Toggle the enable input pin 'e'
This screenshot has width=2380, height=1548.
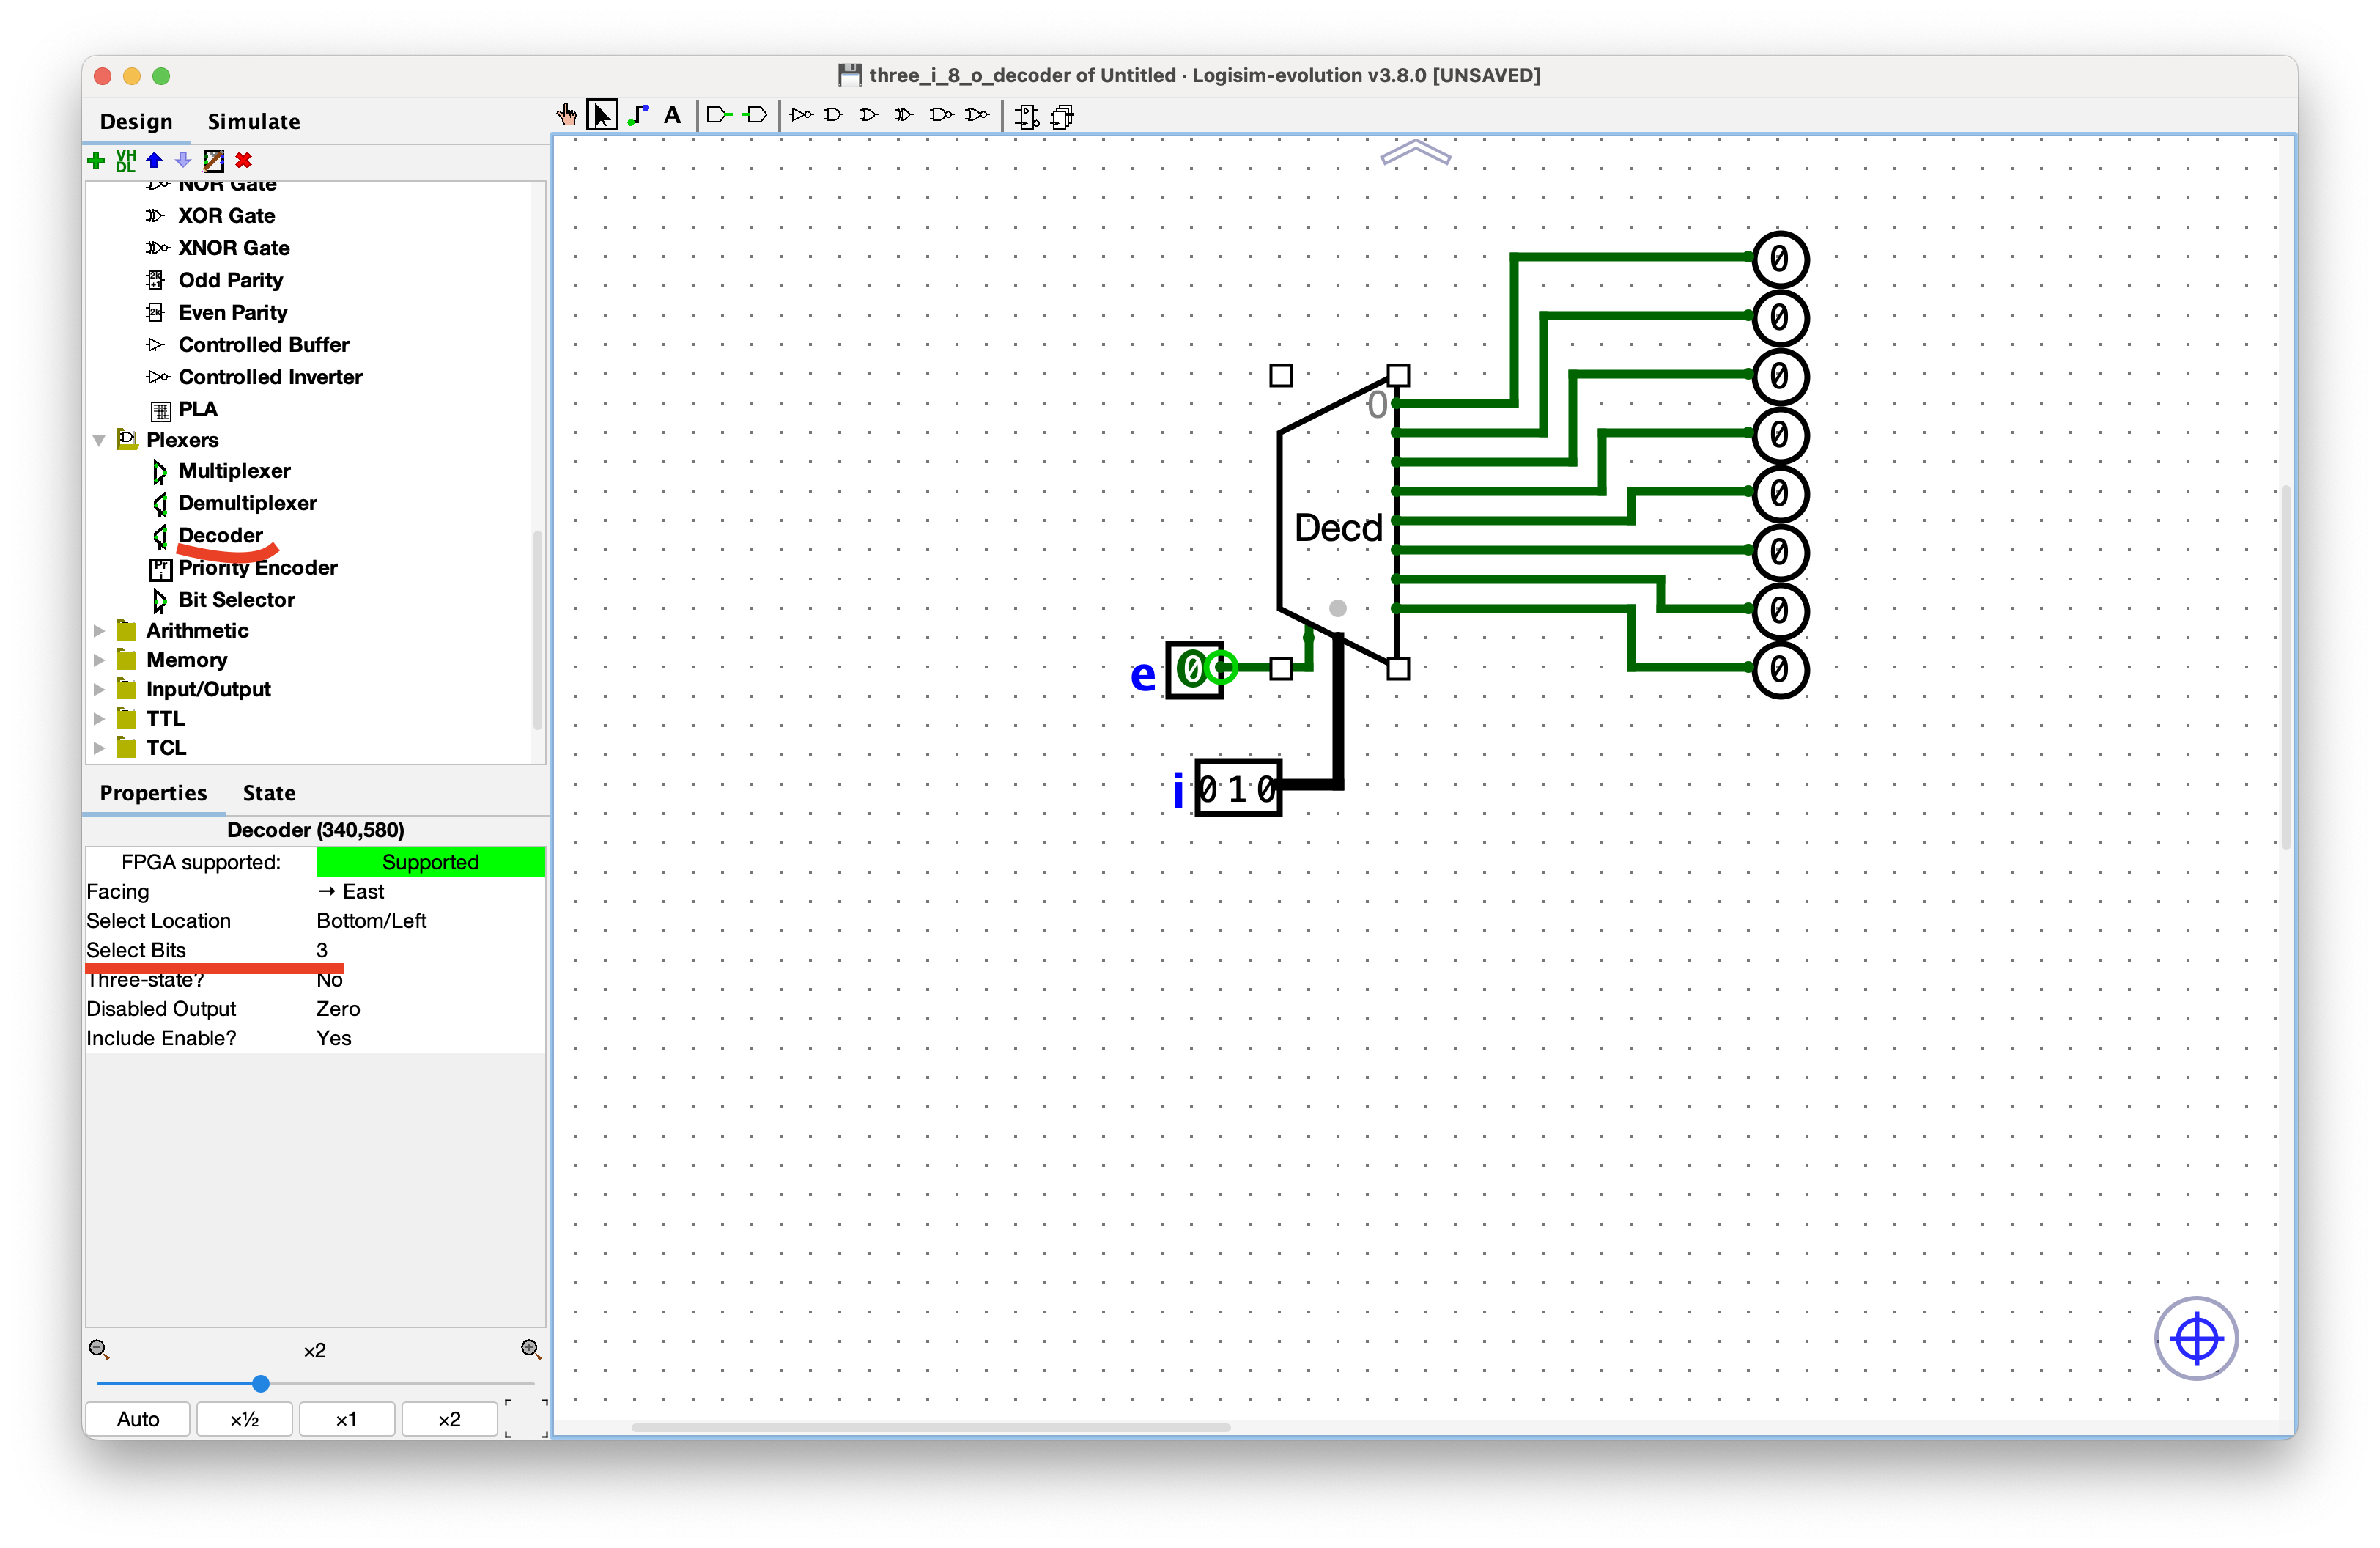point(1192,669)
